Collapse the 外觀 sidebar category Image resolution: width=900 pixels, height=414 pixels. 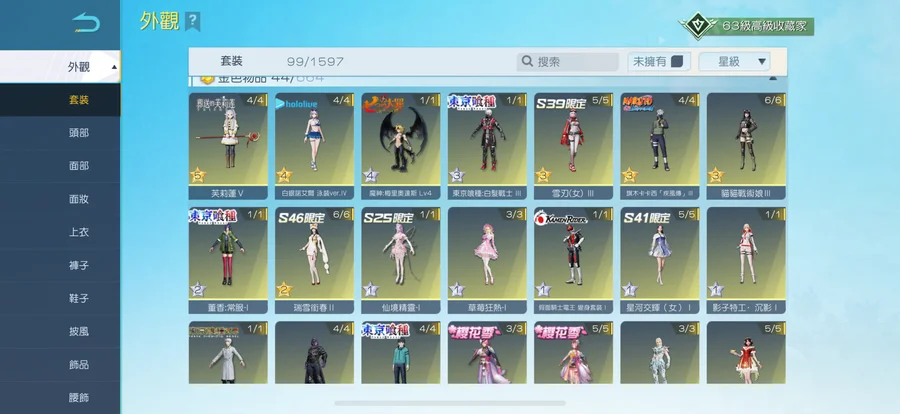pos(113,67)
